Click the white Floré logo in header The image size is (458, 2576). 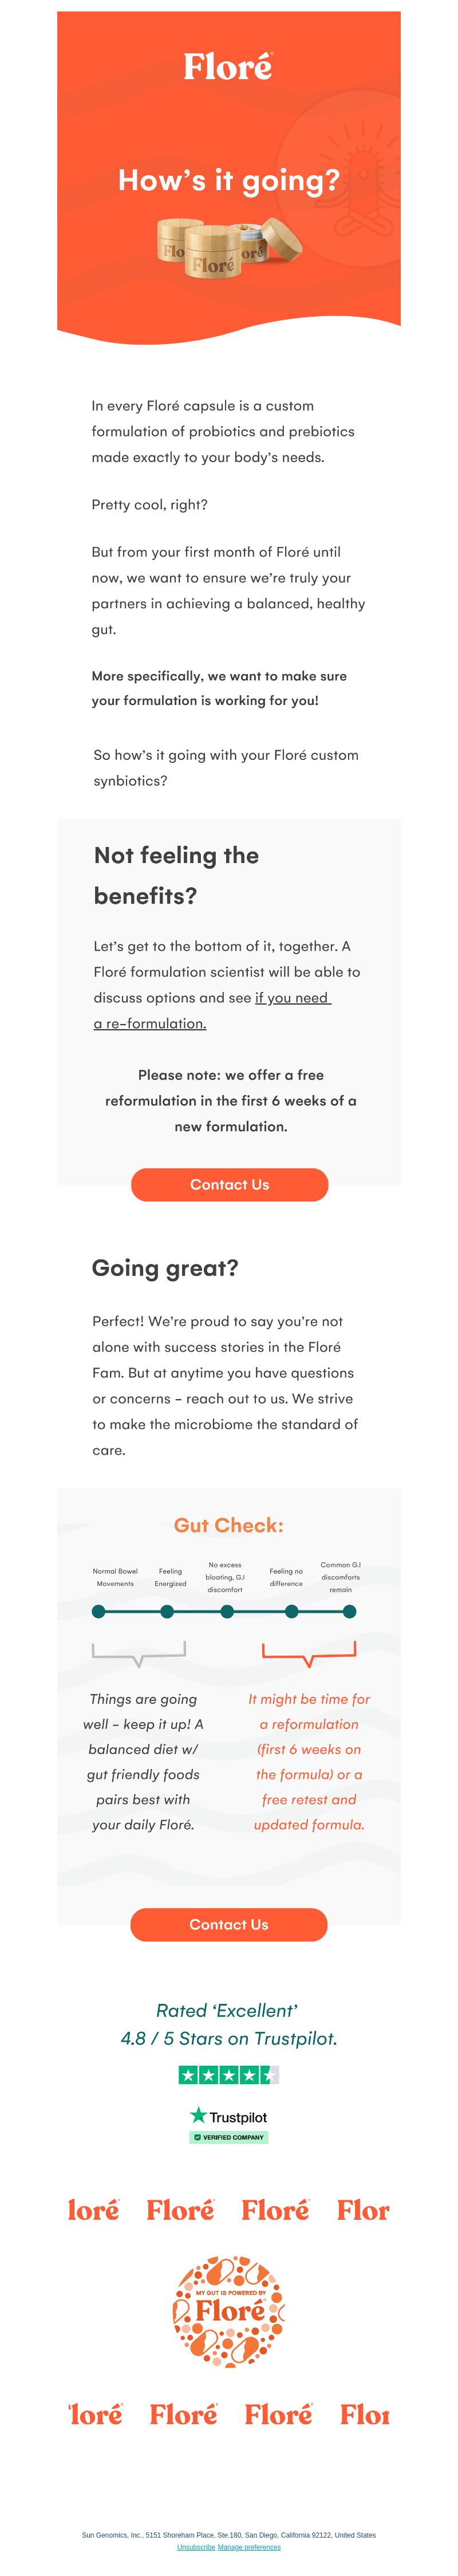(228, 67)
